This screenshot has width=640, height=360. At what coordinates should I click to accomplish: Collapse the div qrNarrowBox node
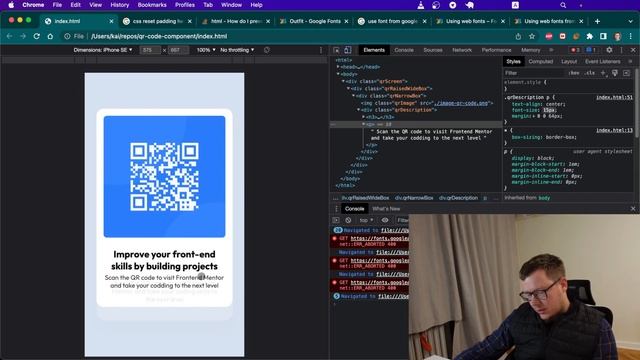353,96
